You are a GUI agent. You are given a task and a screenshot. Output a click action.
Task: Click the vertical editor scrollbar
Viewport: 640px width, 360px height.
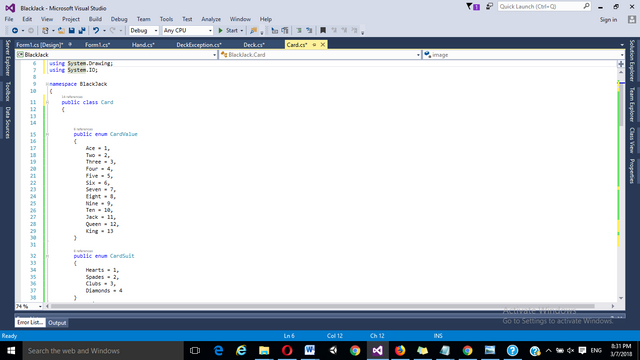click(x=621, y=185)
